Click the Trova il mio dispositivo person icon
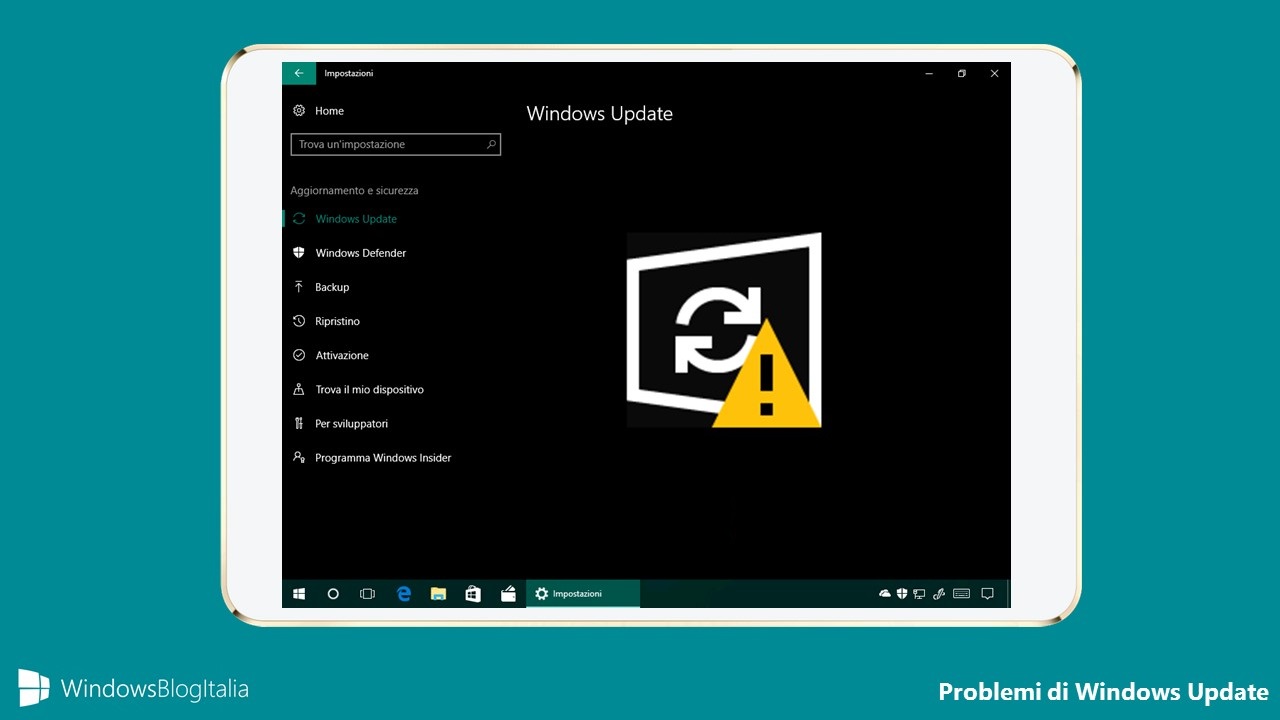1280x720 pixels. click(x=298, y=389)
